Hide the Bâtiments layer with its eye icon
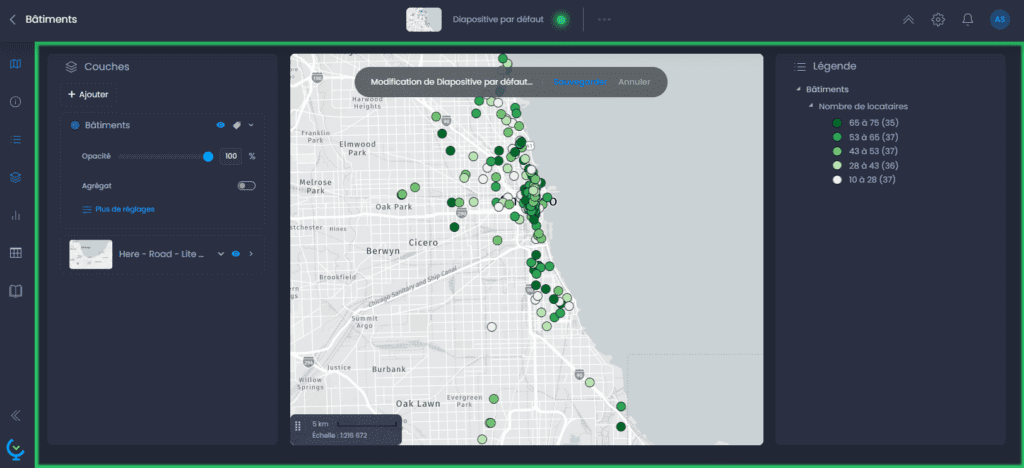1024x468 pixels. click(x=221, y=125)
